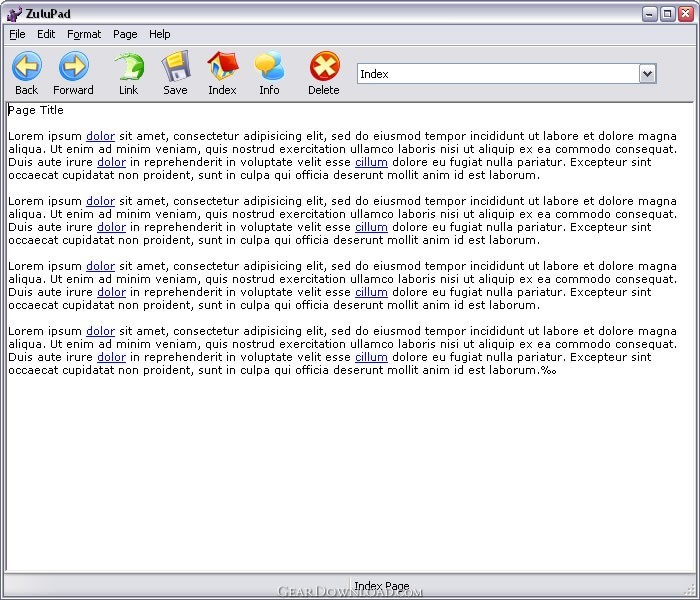The height and width of the screenshot is (600, 700).
Task: Go forward with the Forward arrow icon
Action: 74,66
